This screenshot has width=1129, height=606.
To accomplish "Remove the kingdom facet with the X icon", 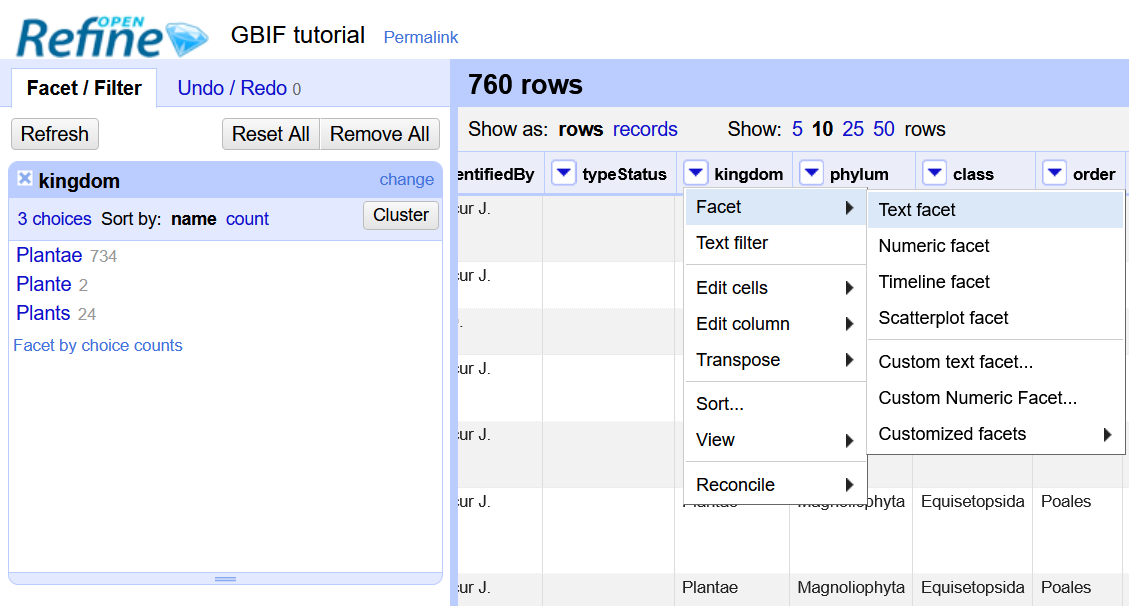I will click(24, 178).
